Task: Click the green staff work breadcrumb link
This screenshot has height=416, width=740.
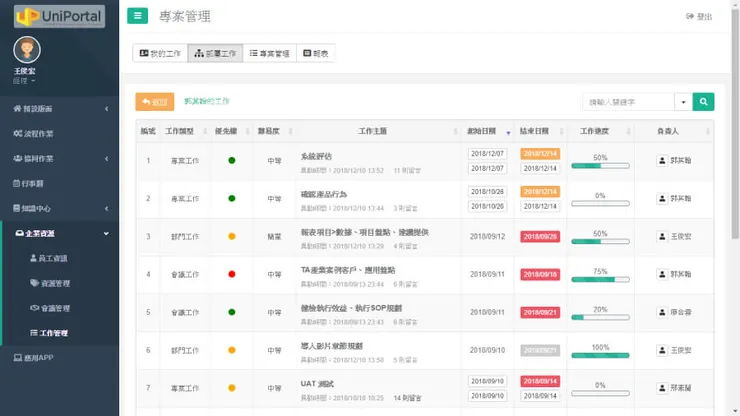Action: [207, 101]
